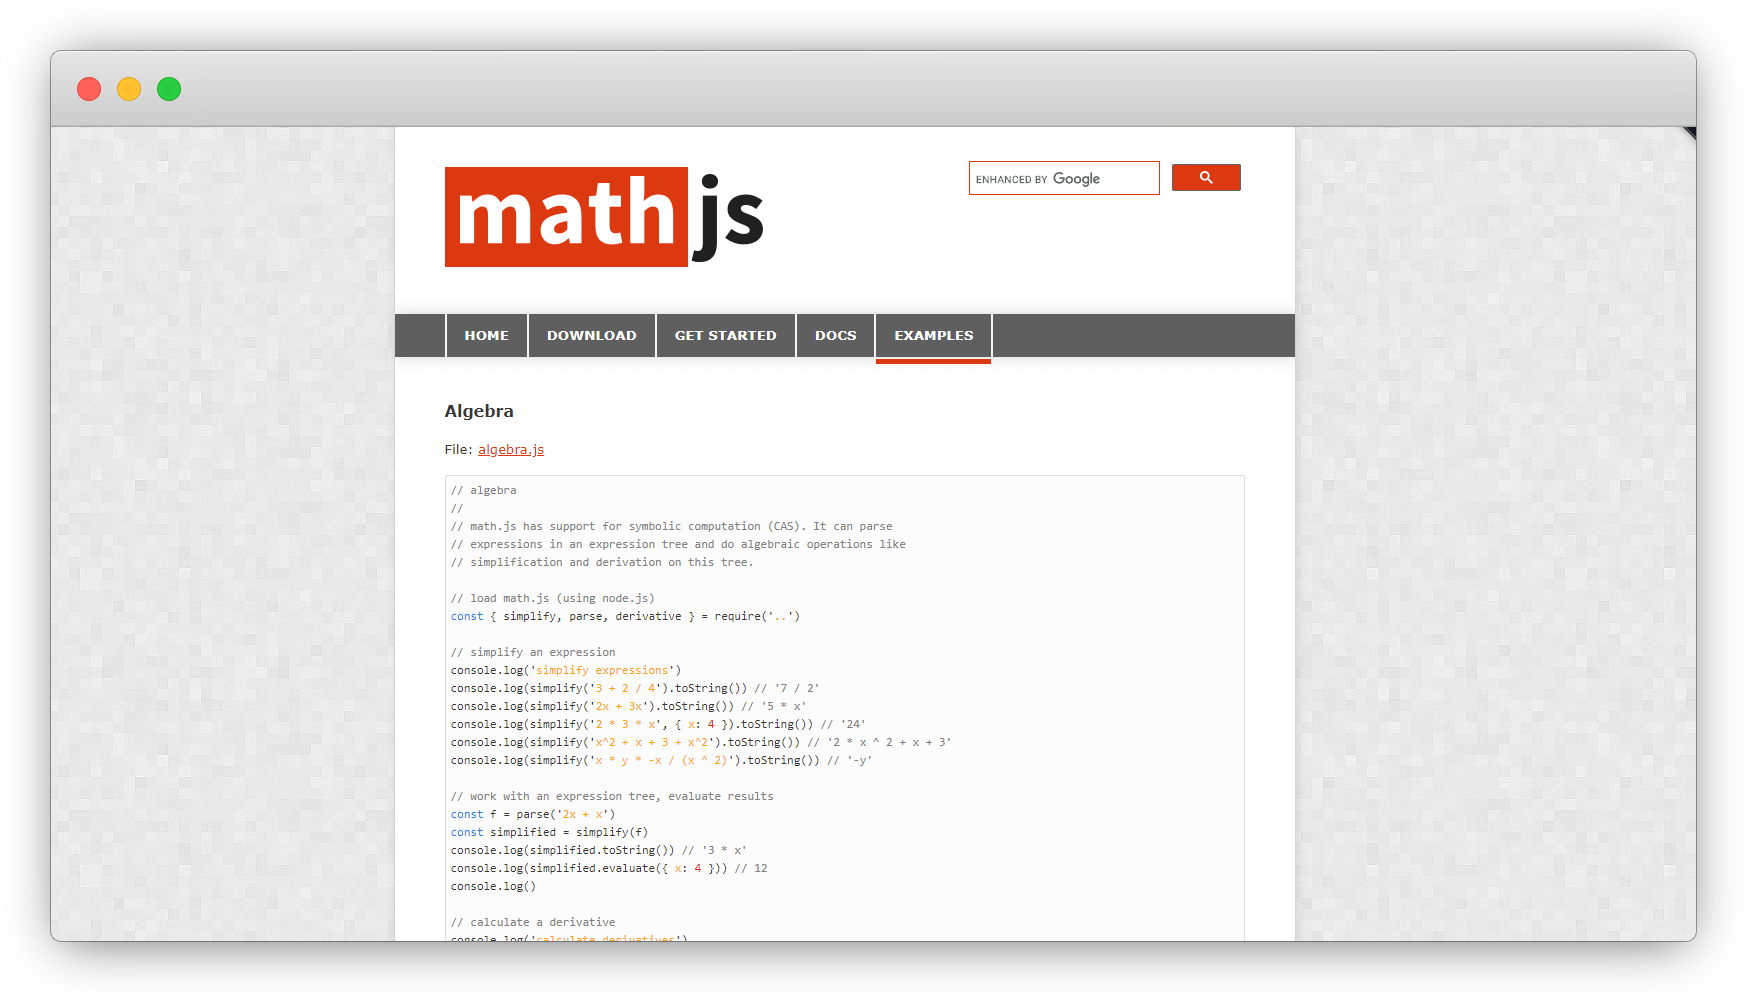Click the math.js logo
This screenshot has height=992, width=1747.
604,216
